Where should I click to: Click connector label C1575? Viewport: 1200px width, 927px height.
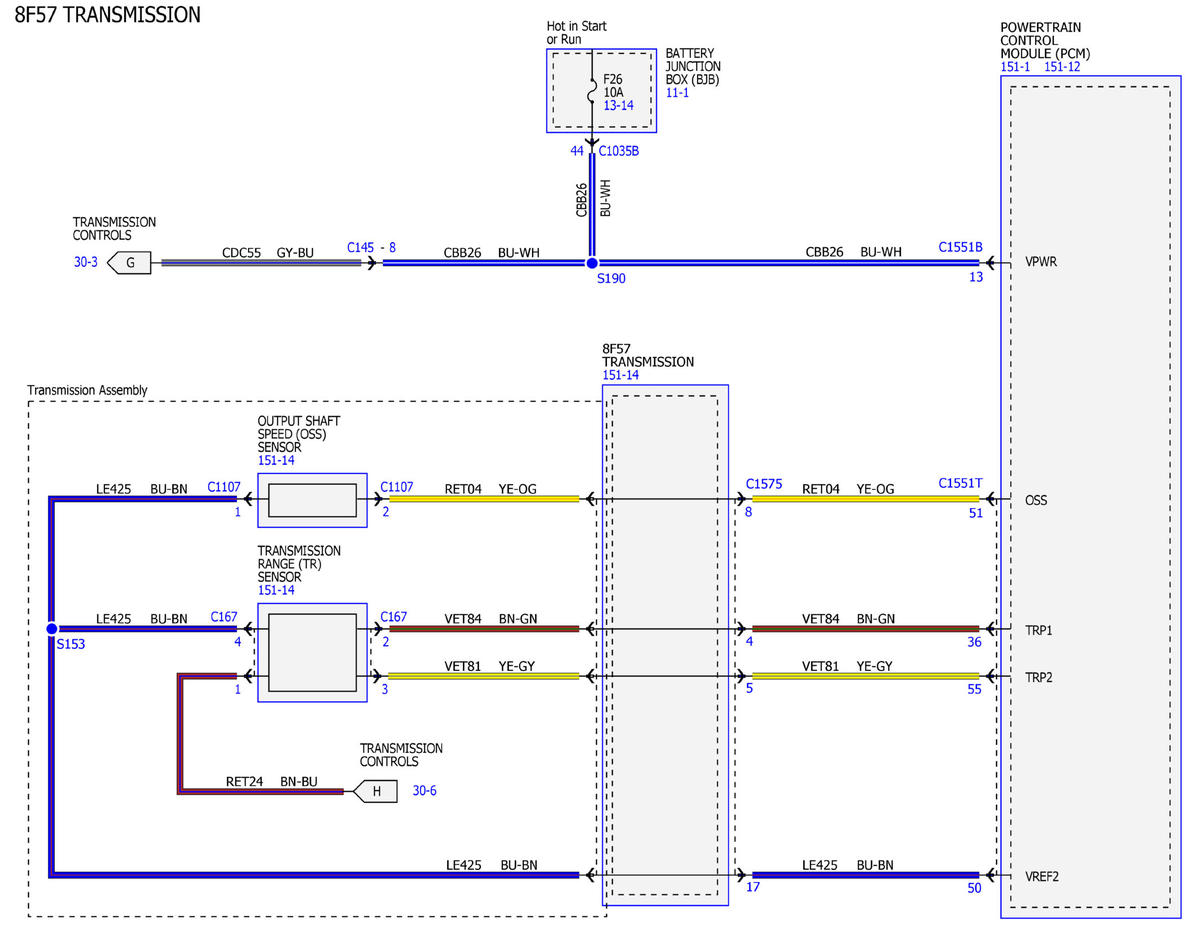coord(764,483)
